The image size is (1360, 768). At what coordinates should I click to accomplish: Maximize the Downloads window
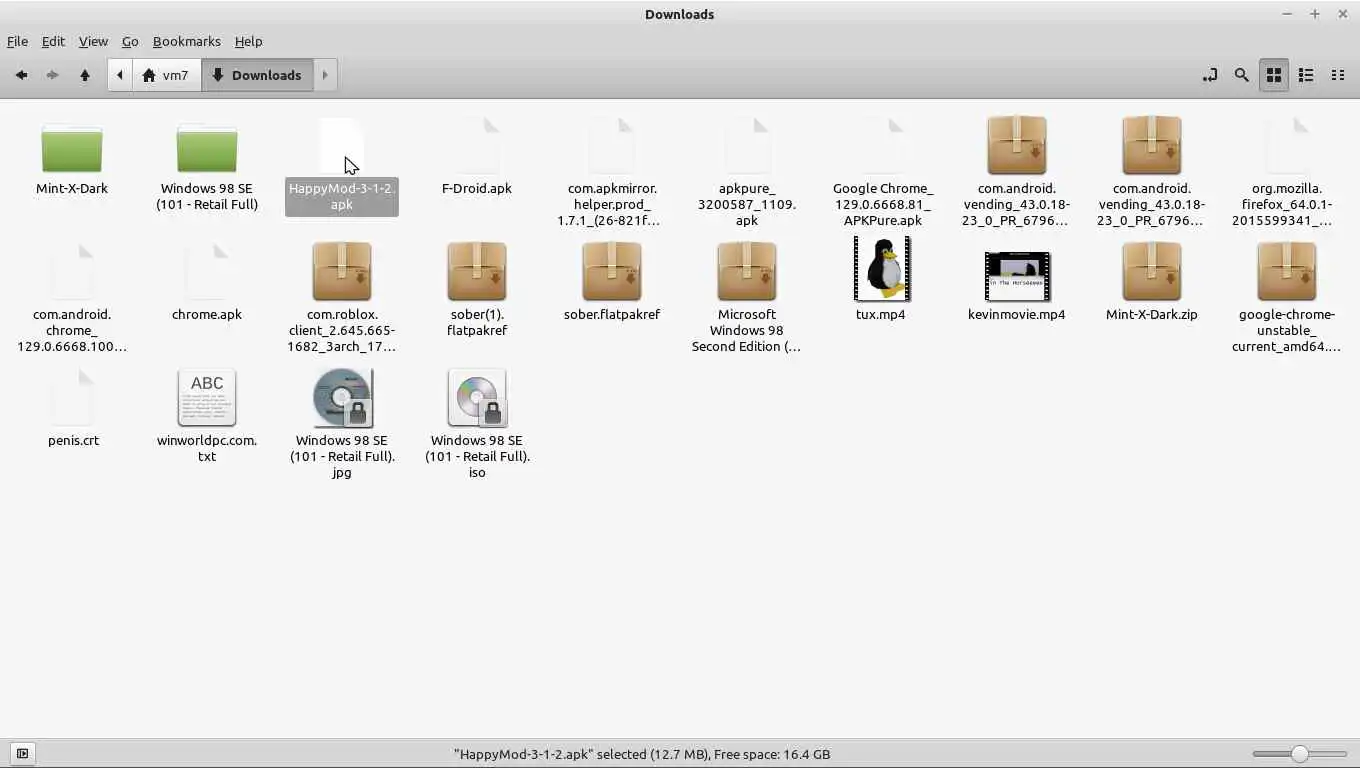tap(1315, 14)
